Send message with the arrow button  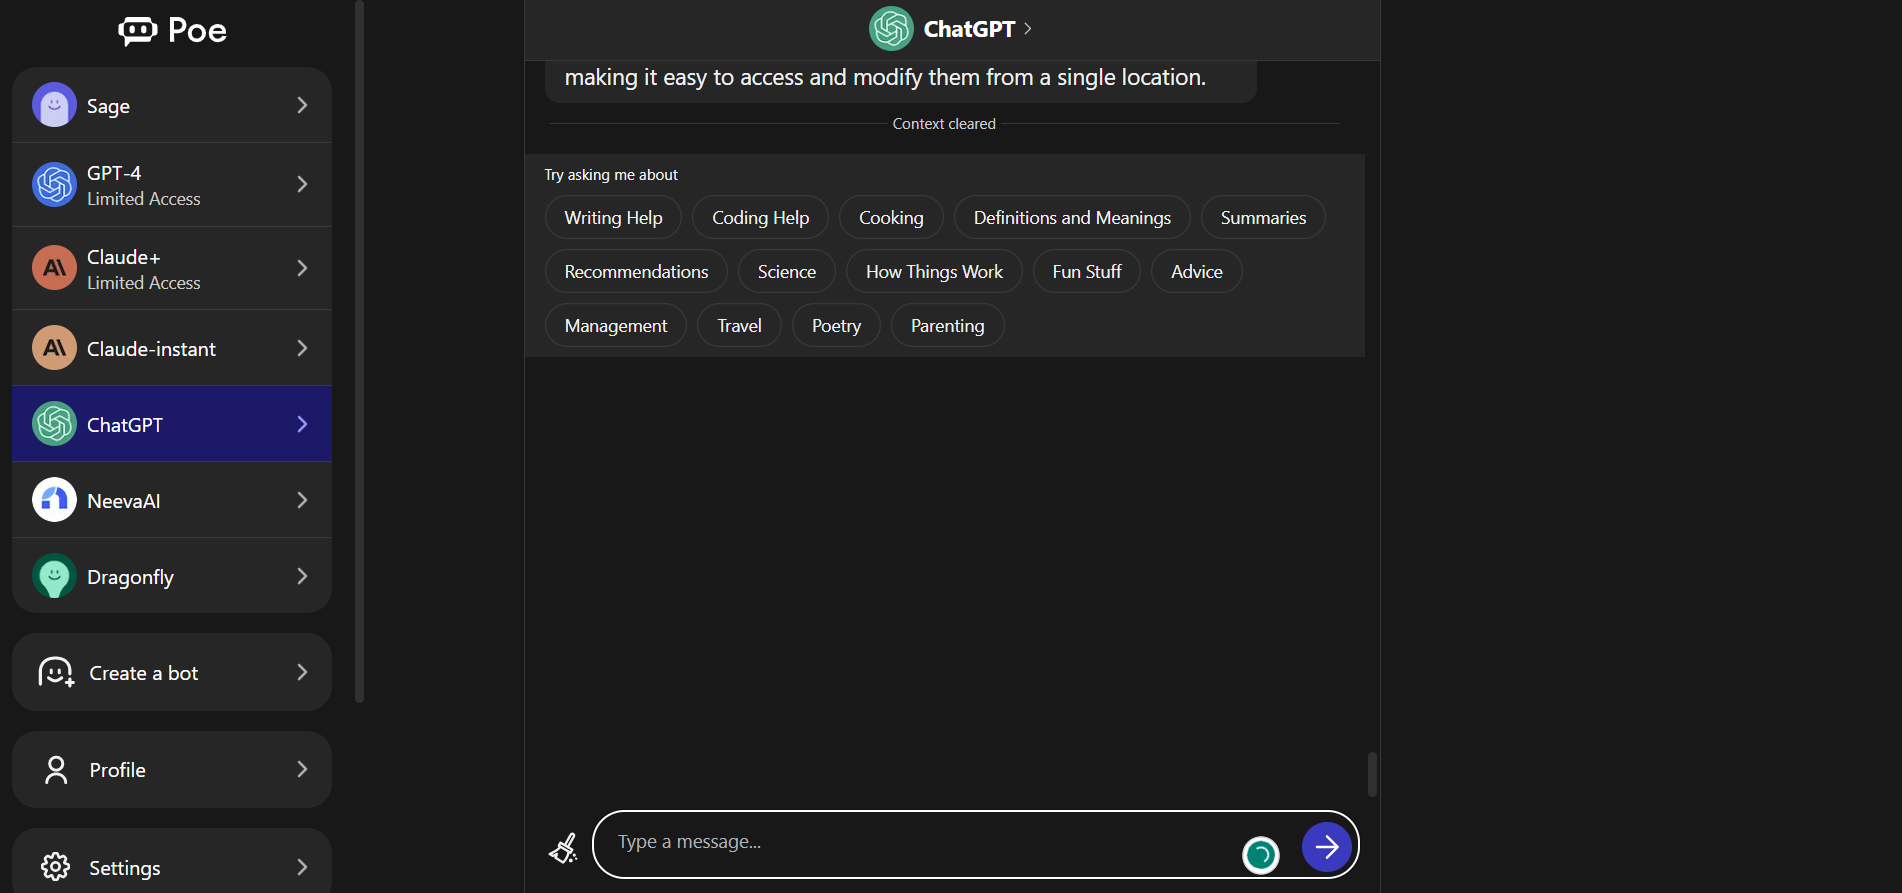point(1326,847)
